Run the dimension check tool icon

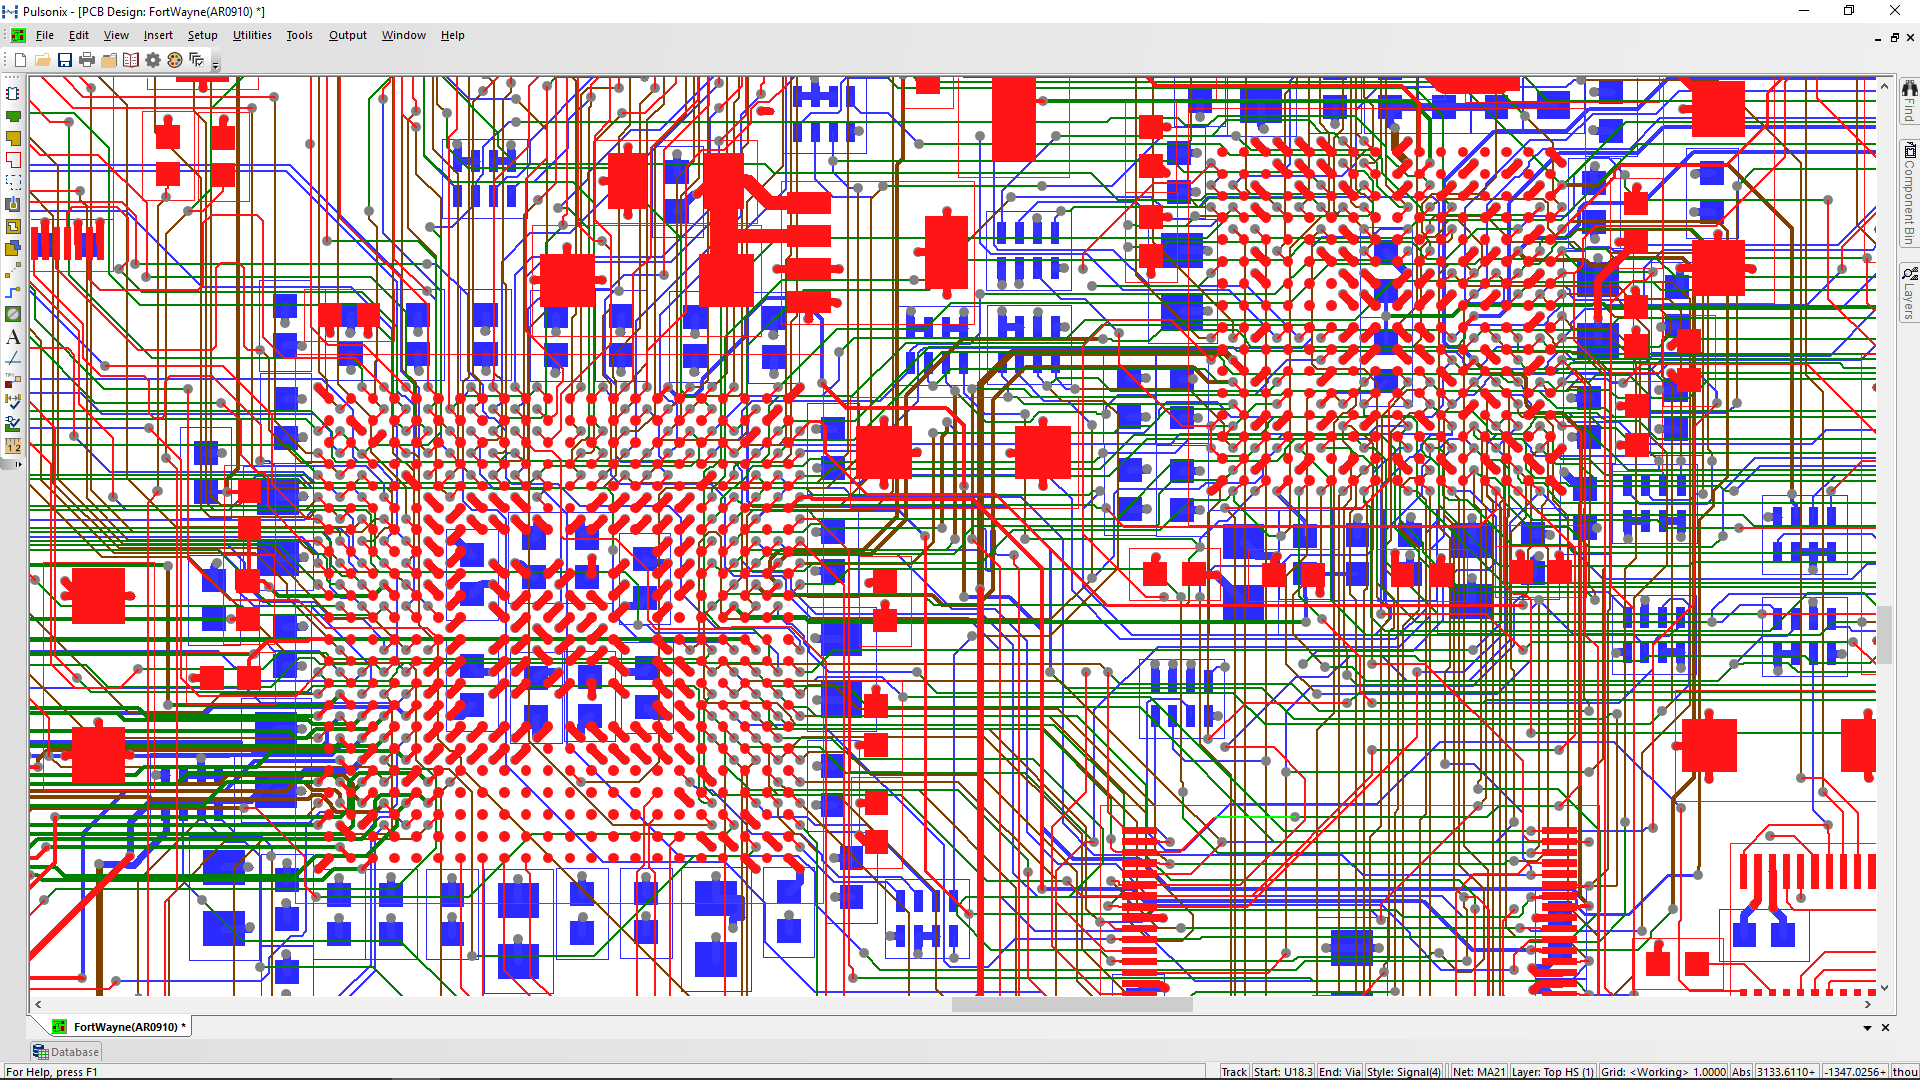pyautogui.click(x=13, y=402)
